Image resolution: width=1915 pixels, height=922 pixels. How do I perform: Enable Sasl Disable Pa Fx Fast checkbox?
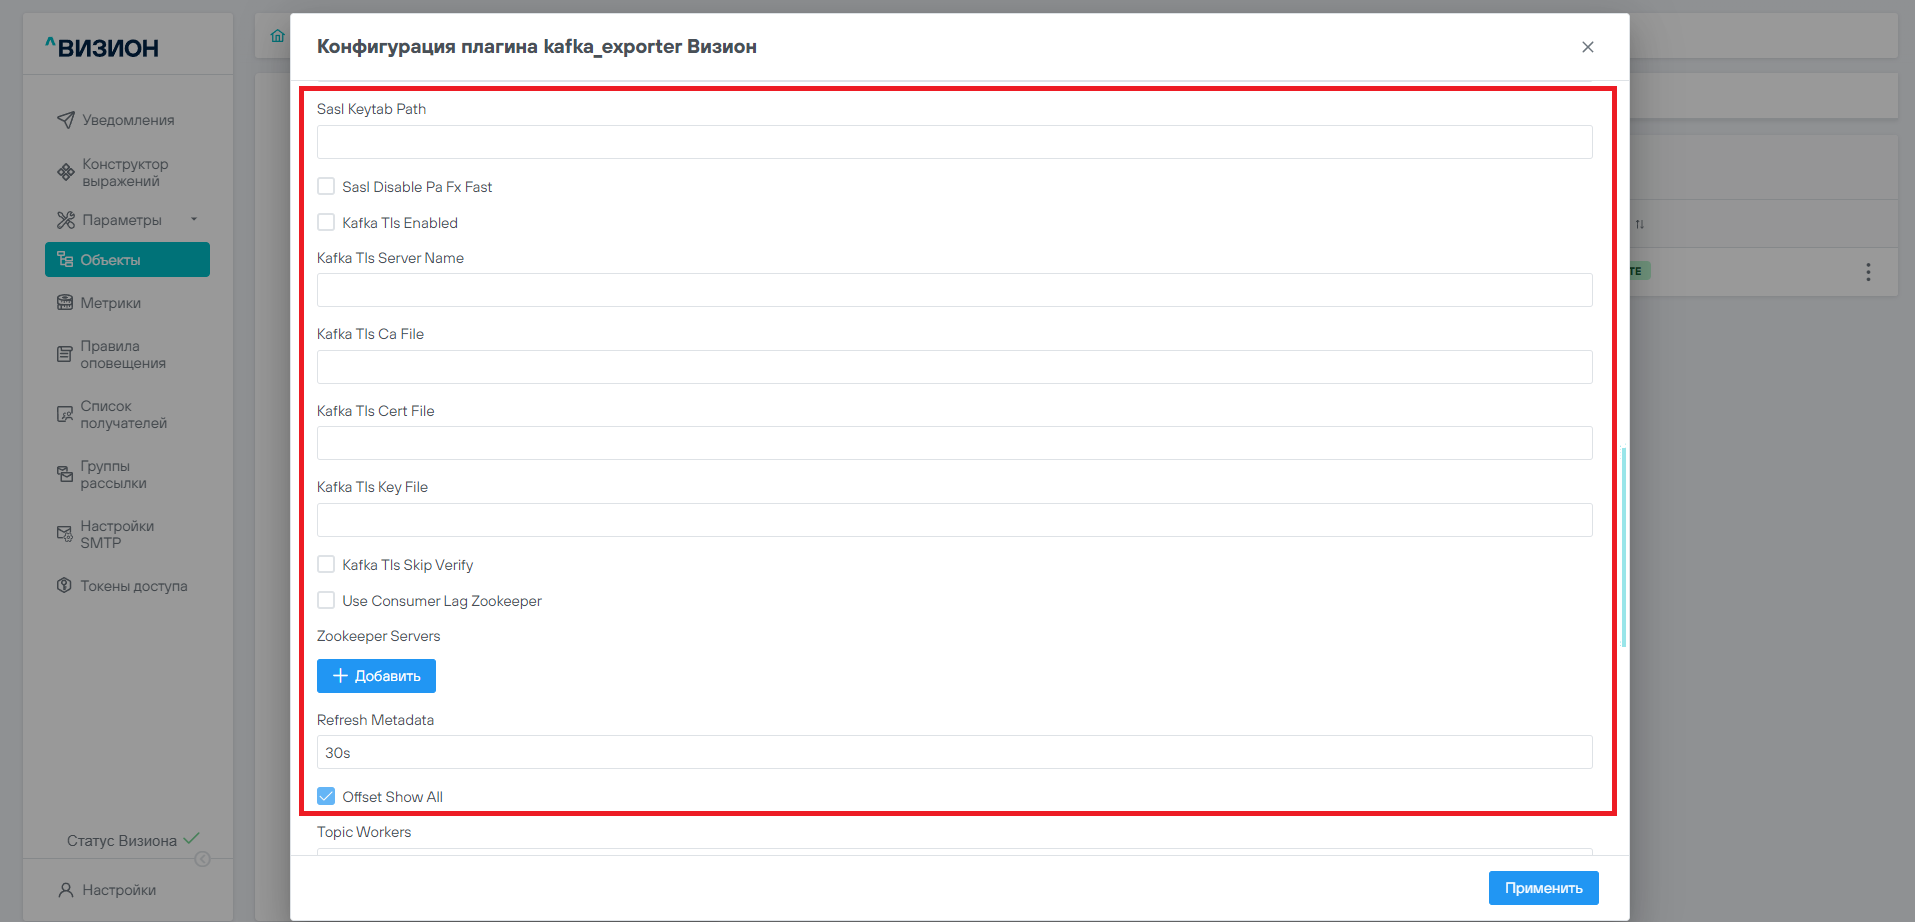coord(326,186)
